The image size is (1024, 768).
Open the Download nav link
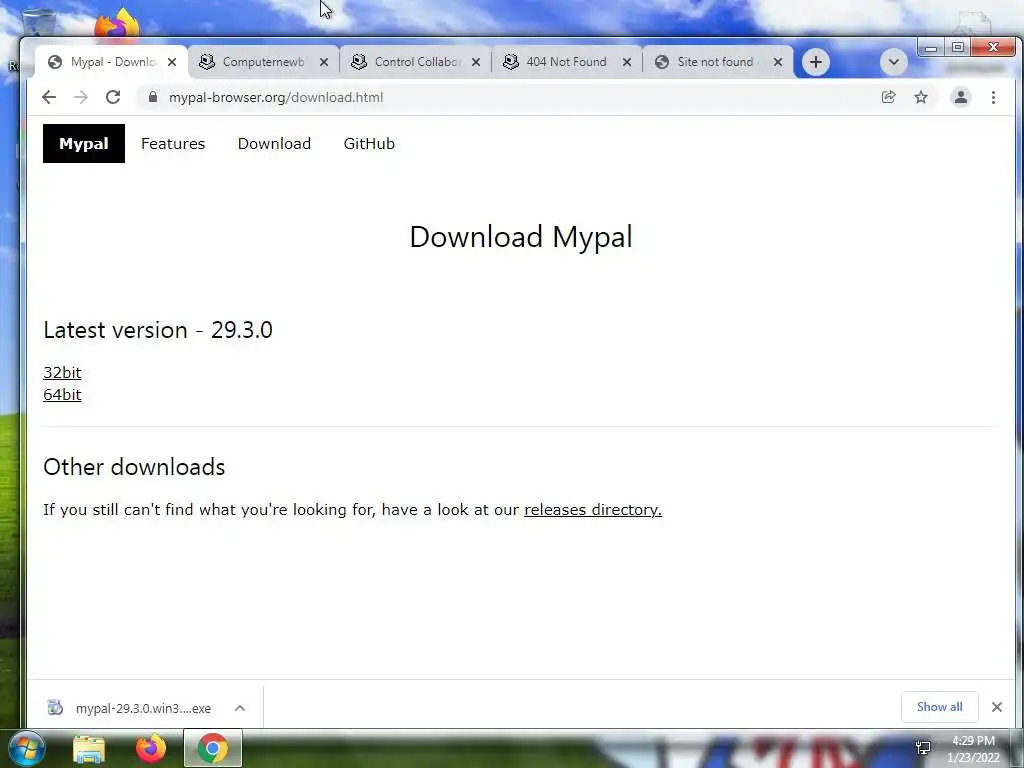(x=274, y=144)
